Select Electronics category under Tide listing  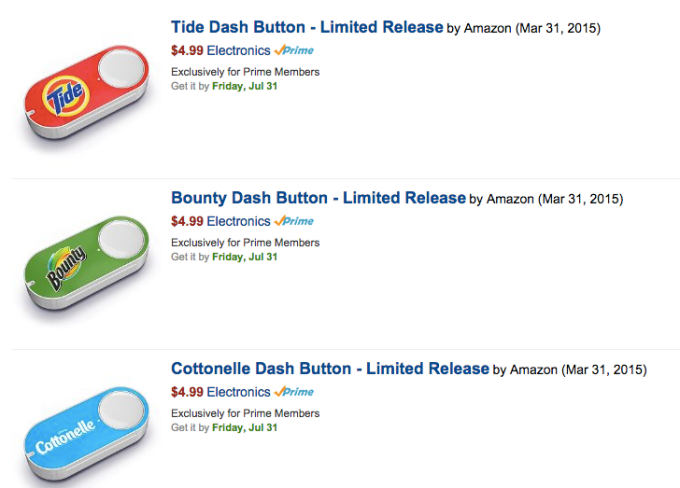point(238,50)
